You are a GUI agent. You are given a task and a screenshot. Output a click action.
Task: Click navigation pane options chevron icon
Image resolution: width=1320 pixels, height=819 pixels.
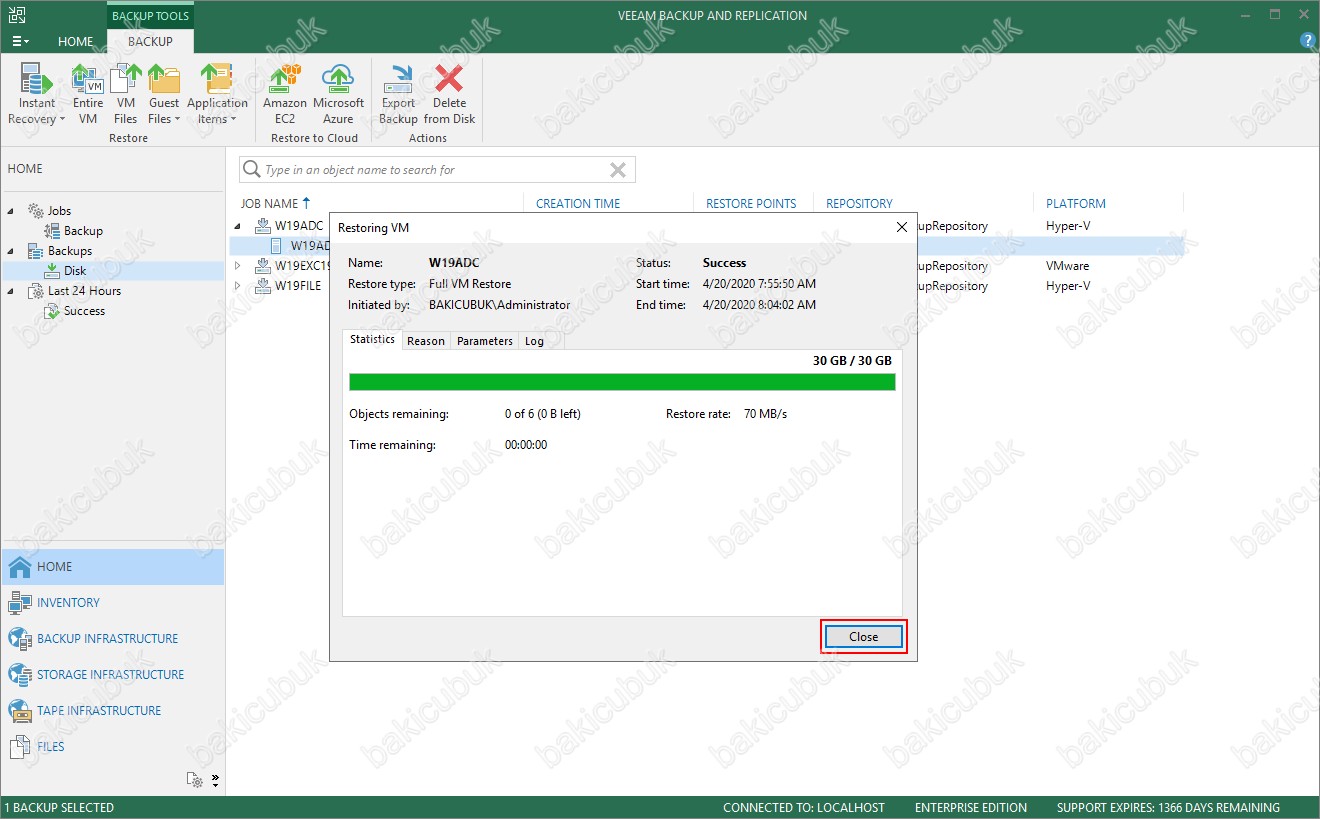click(x=215, y=780)
